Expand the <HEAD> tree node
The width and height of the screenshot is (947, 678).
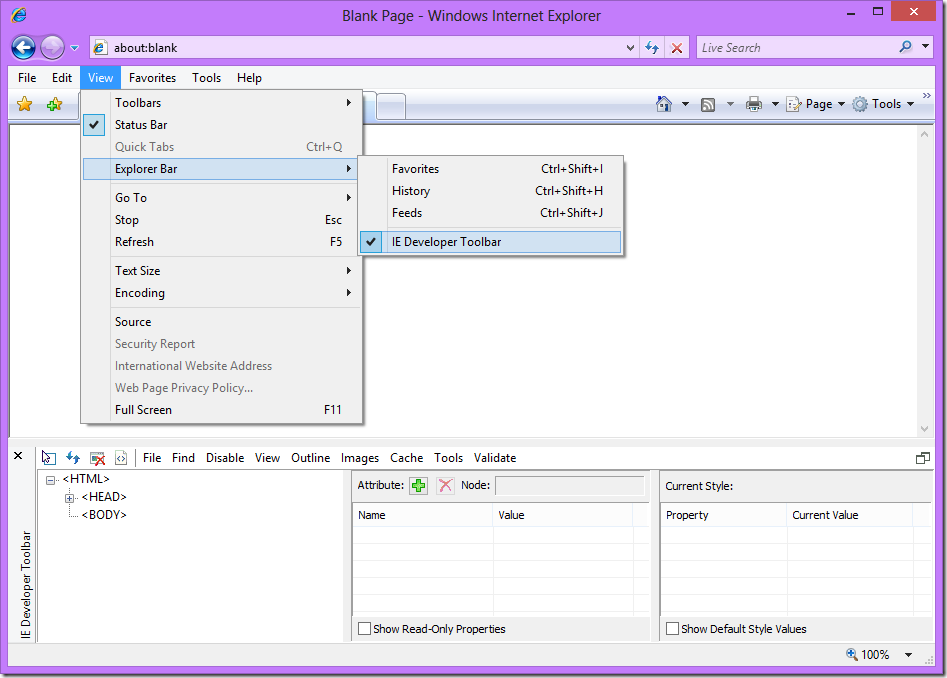pyautogui.click(x=69, y=498)
